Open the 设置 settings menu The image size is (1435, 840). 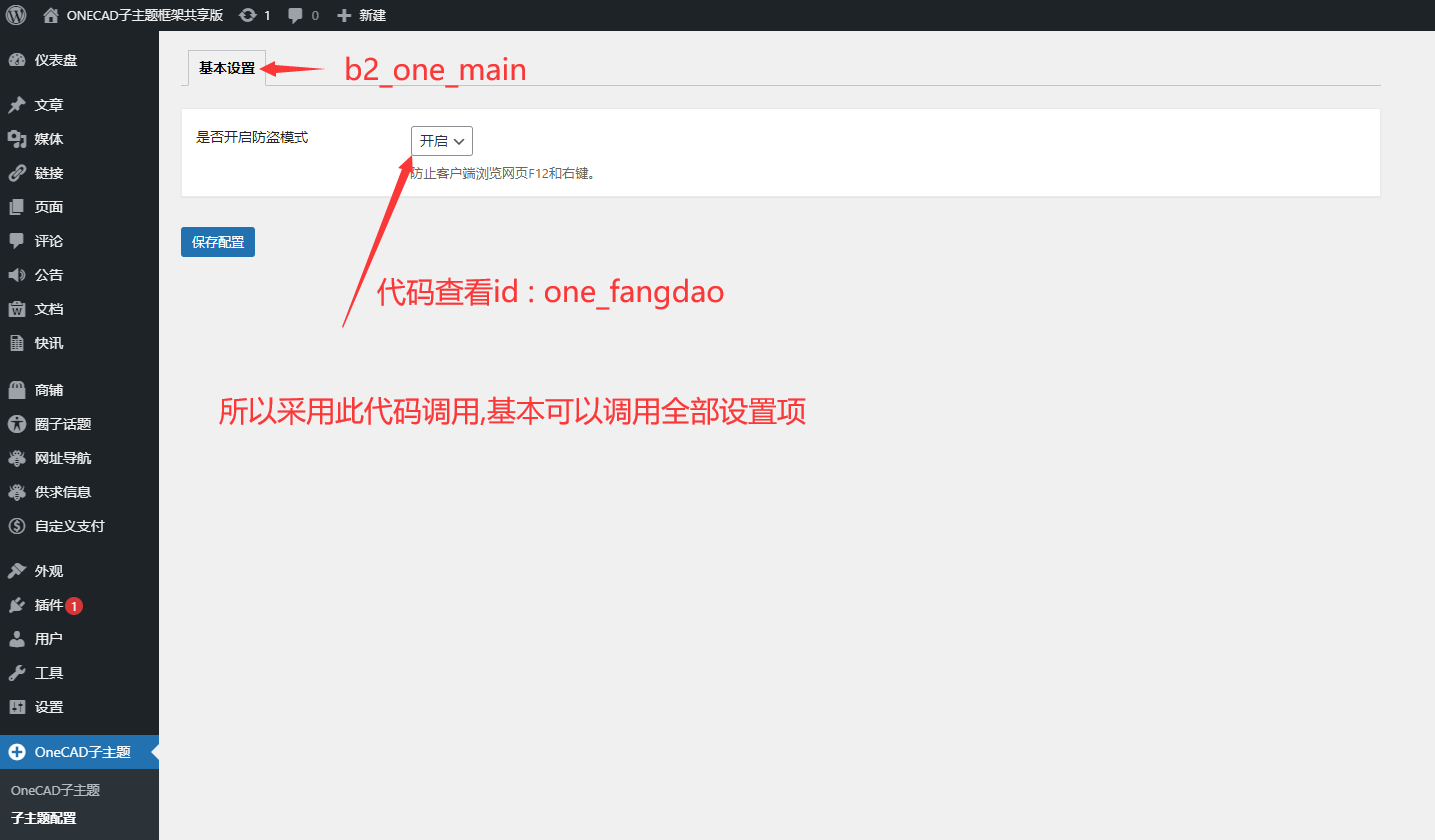pos(79,707)
